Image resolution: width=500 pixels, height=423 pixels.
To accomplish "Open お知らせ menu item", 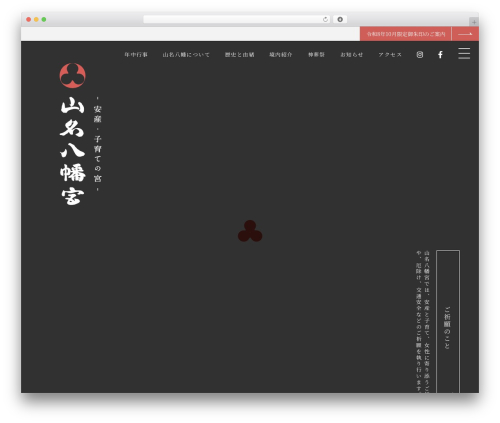I will click(351, 55).
